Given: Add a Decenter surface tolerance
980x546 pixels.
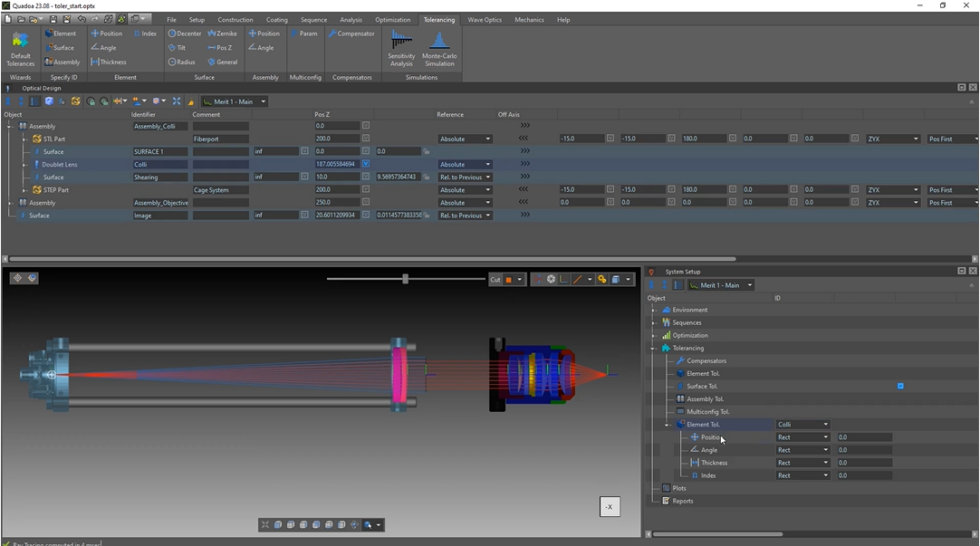Looking at the screenshot, I should point(185,34).
